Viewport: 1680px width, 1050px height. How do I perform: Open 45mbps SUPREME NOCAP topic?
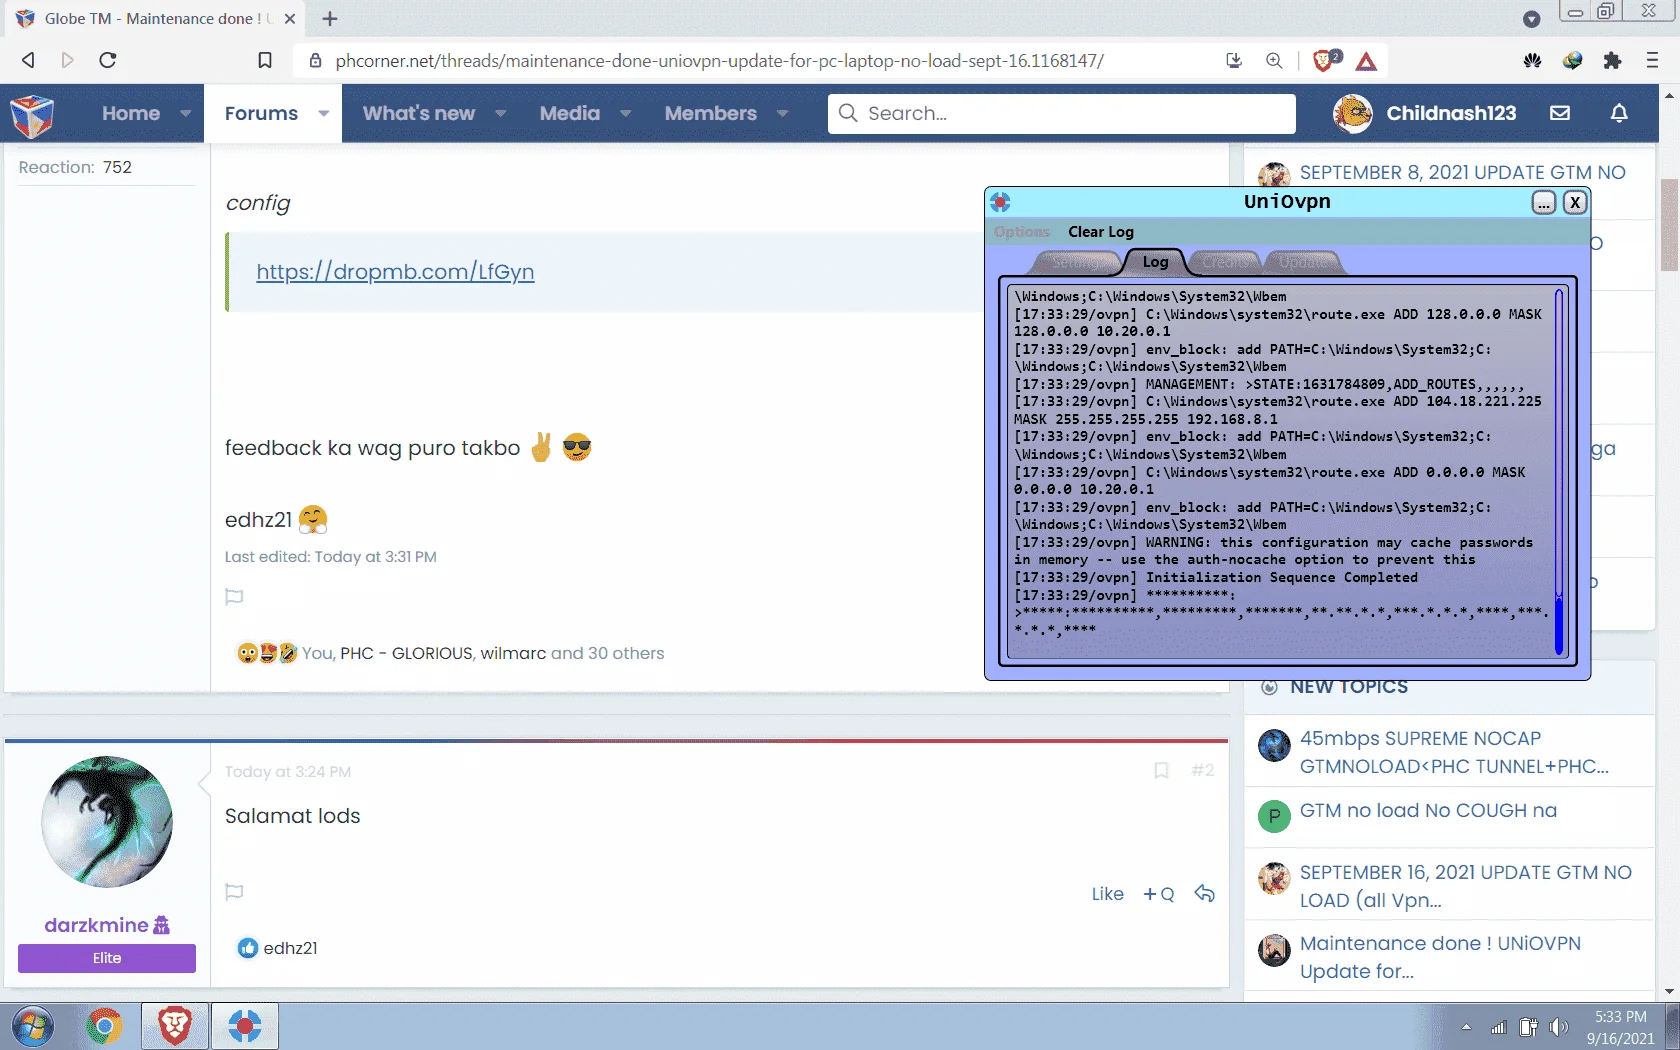pos(1454,752)
